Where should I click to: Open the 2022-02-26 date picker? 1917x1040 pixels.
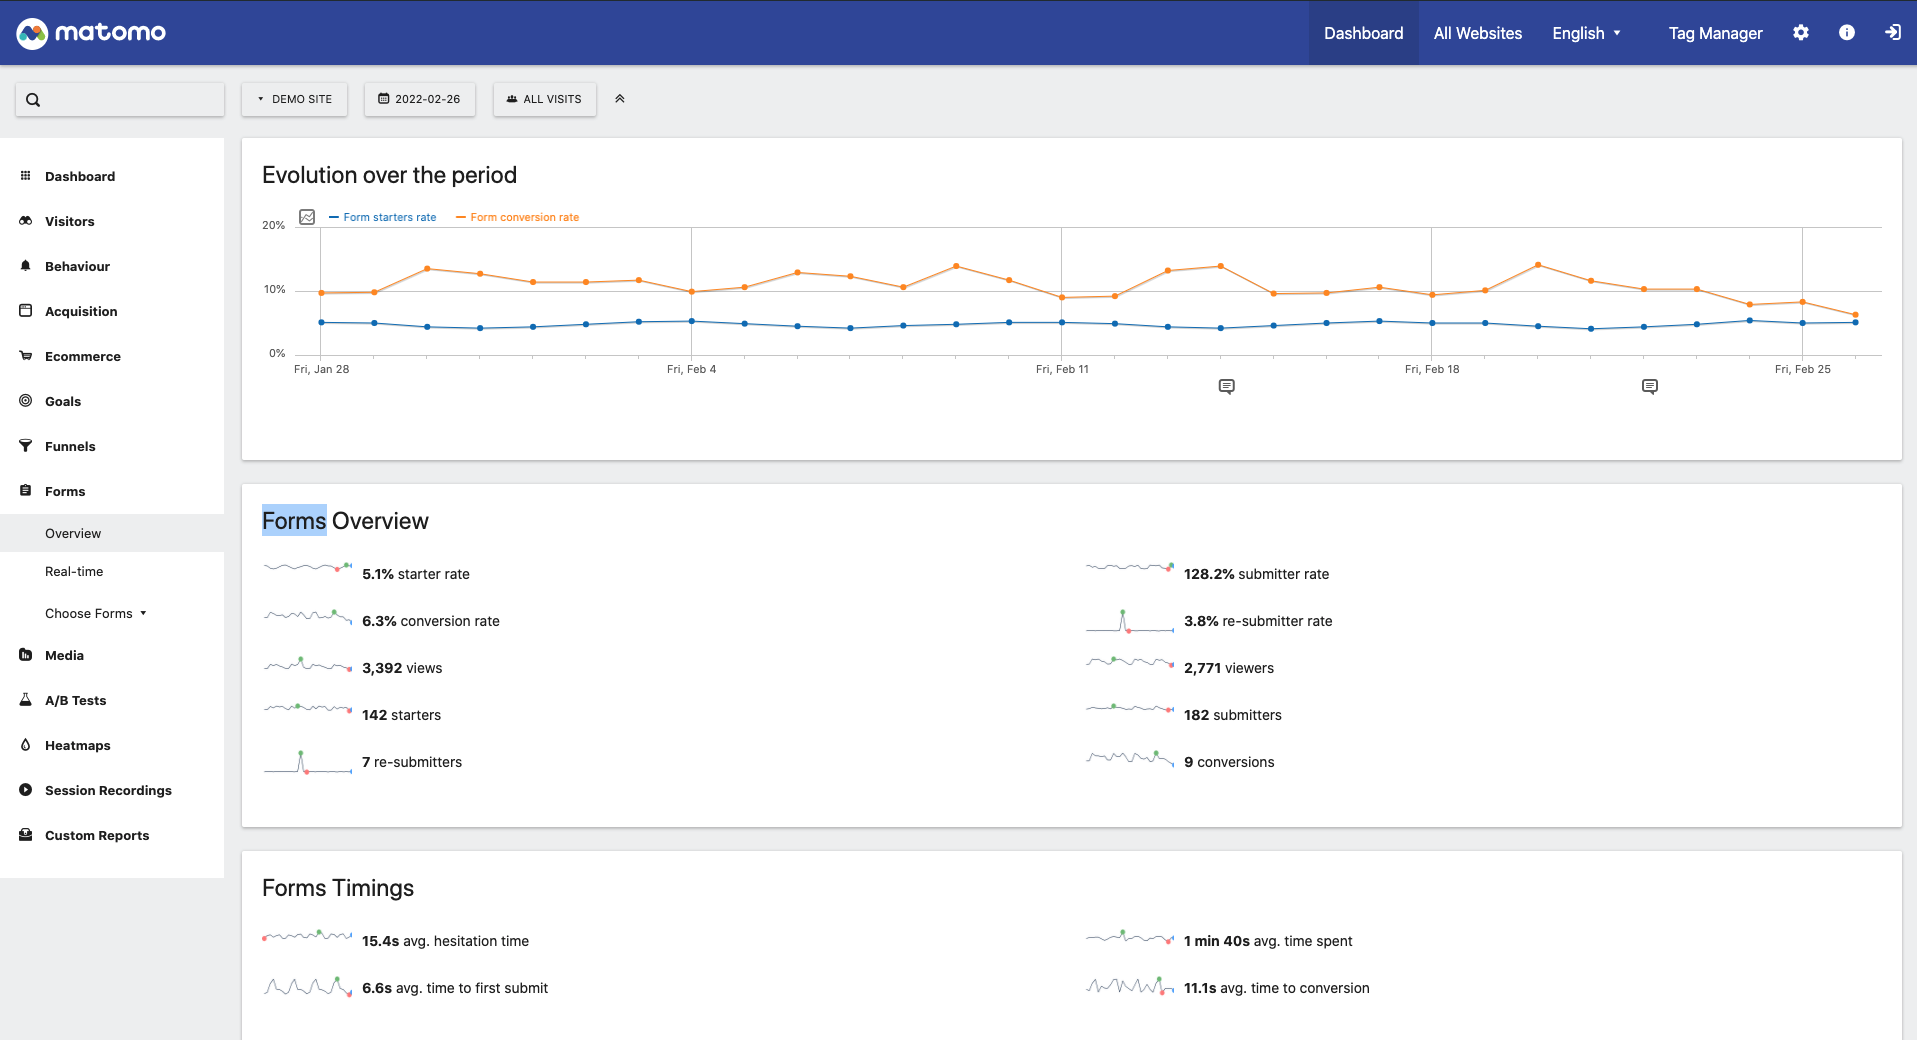click(419, 99)
